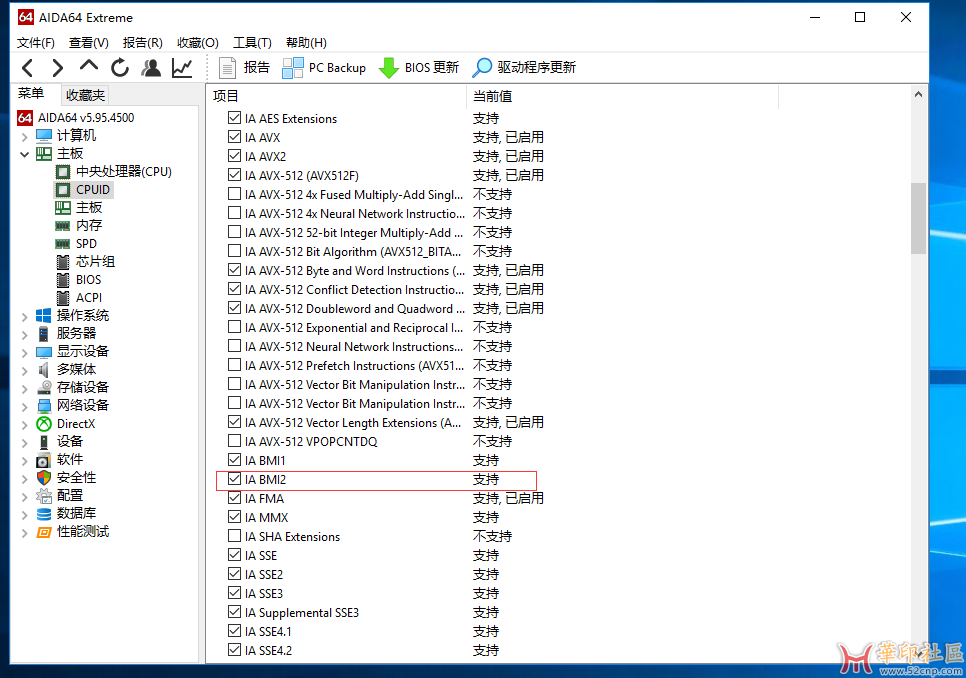Open the 报告(R) menu
966x678 pixels.
click(142, 42)
